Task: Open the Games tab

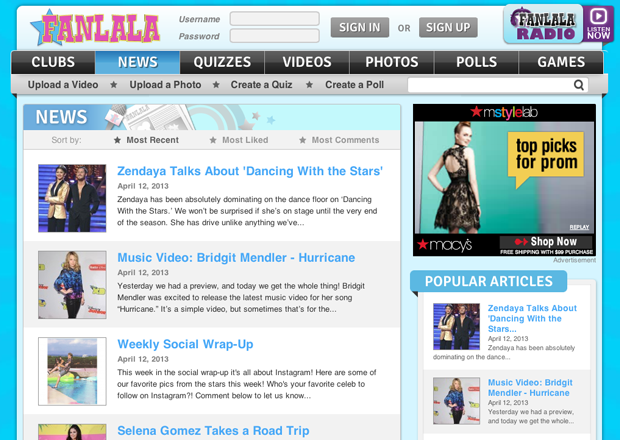Action: pyautogui.click(x=561, y=62)
